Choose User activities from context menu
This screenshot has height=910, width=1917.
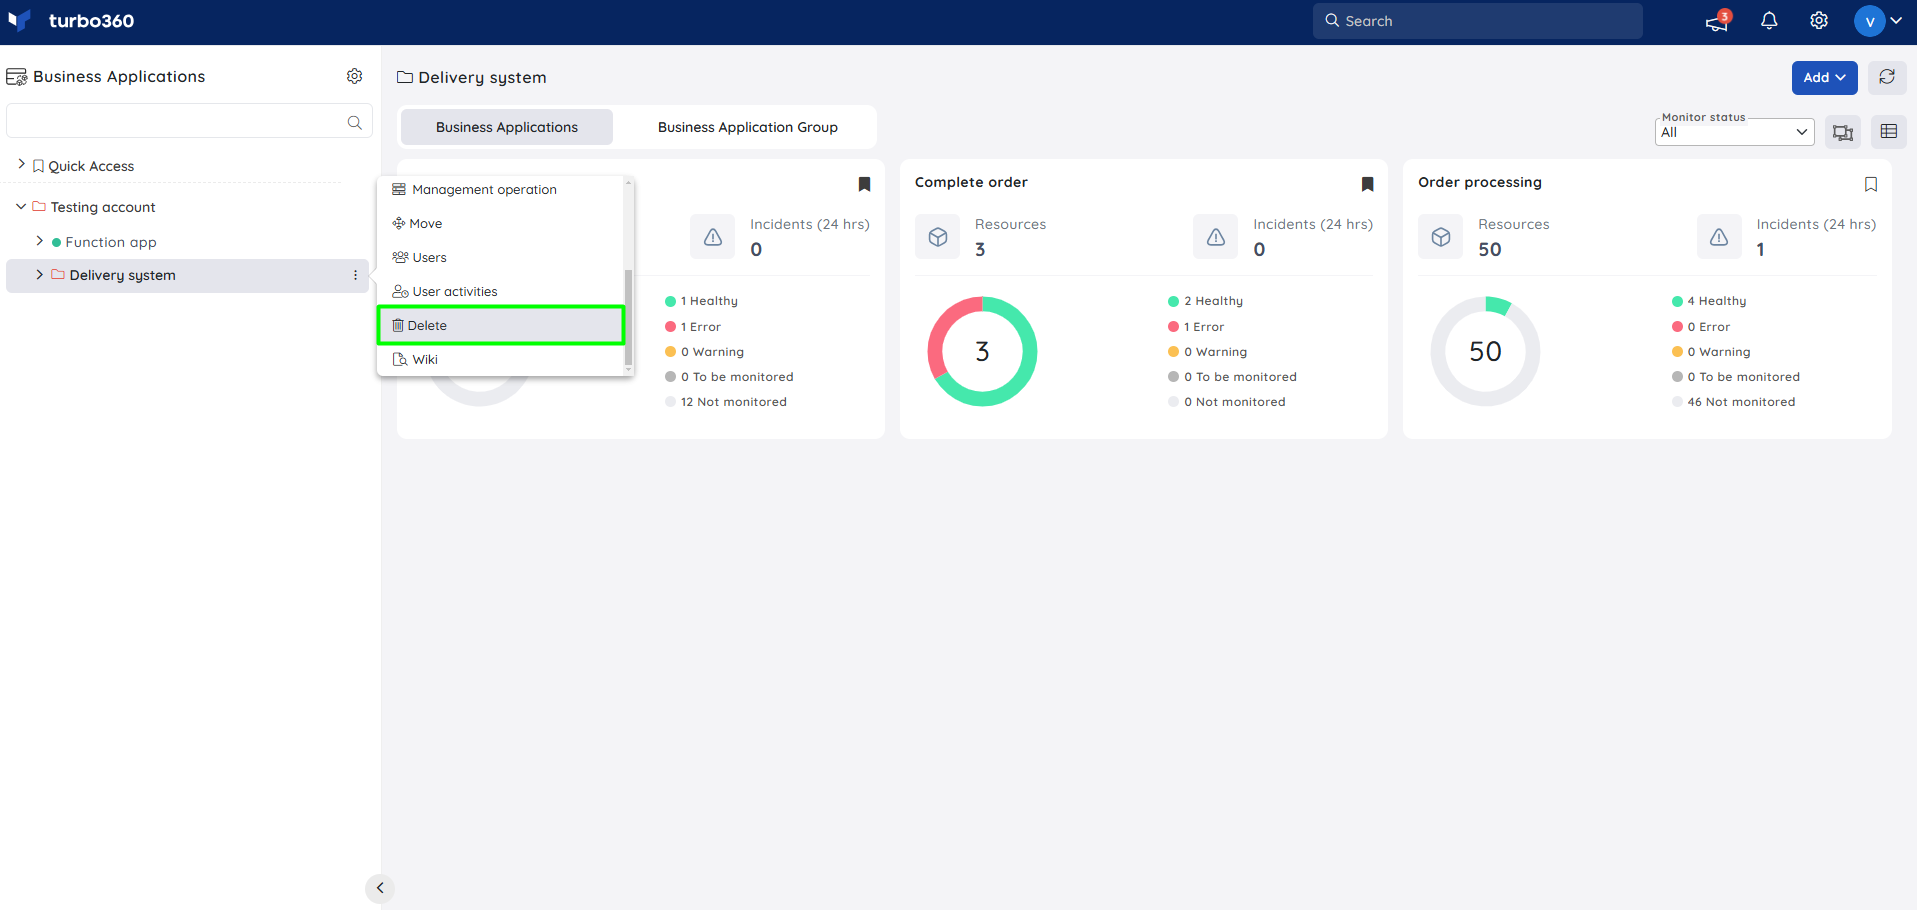click(501, 292)
